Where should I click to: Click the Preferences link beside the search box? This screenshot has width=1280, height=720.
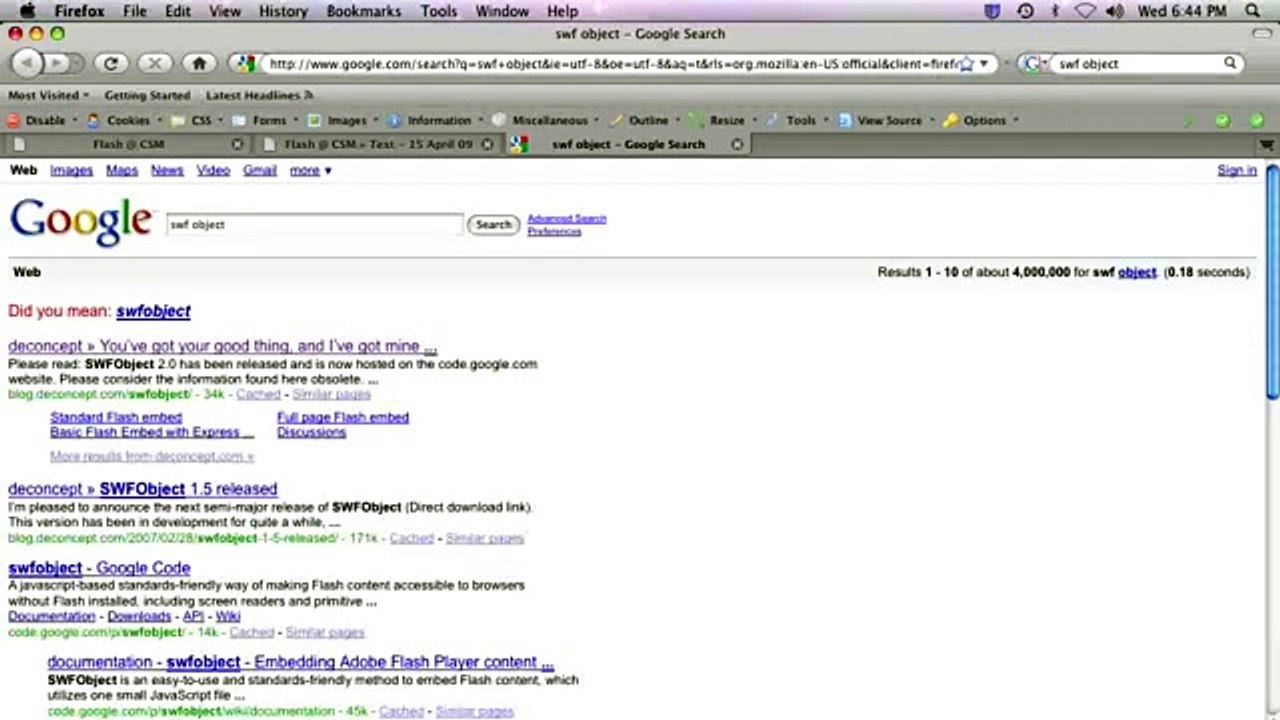(554, 232)
